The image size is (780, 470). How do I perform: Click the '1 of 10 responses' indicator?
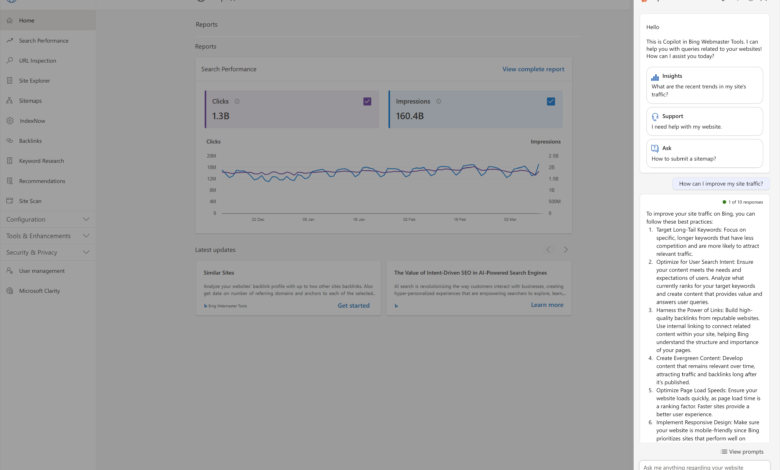pos(743,202)
